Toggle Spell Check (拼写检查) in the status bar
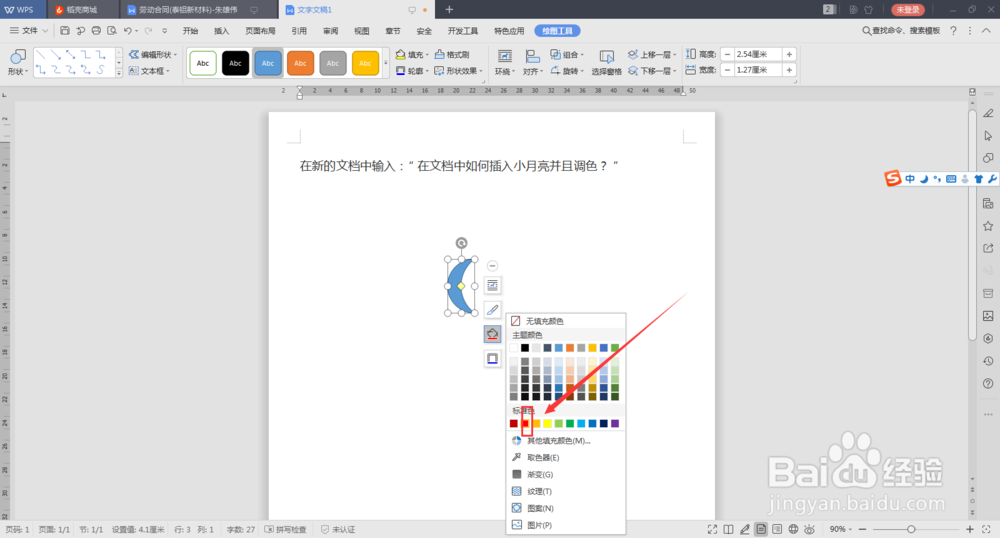Screen dimensions: 1000x538 click(285, 529)
